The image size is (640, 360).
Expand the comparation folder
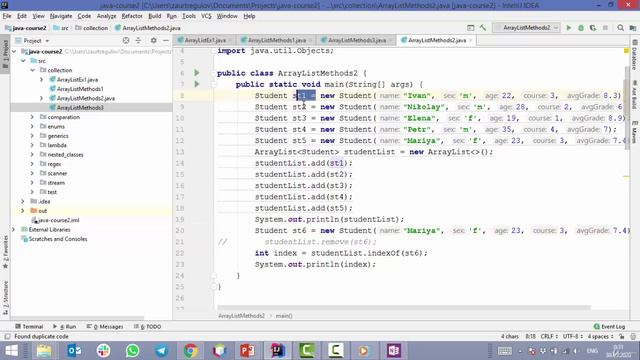pos(32,117)
